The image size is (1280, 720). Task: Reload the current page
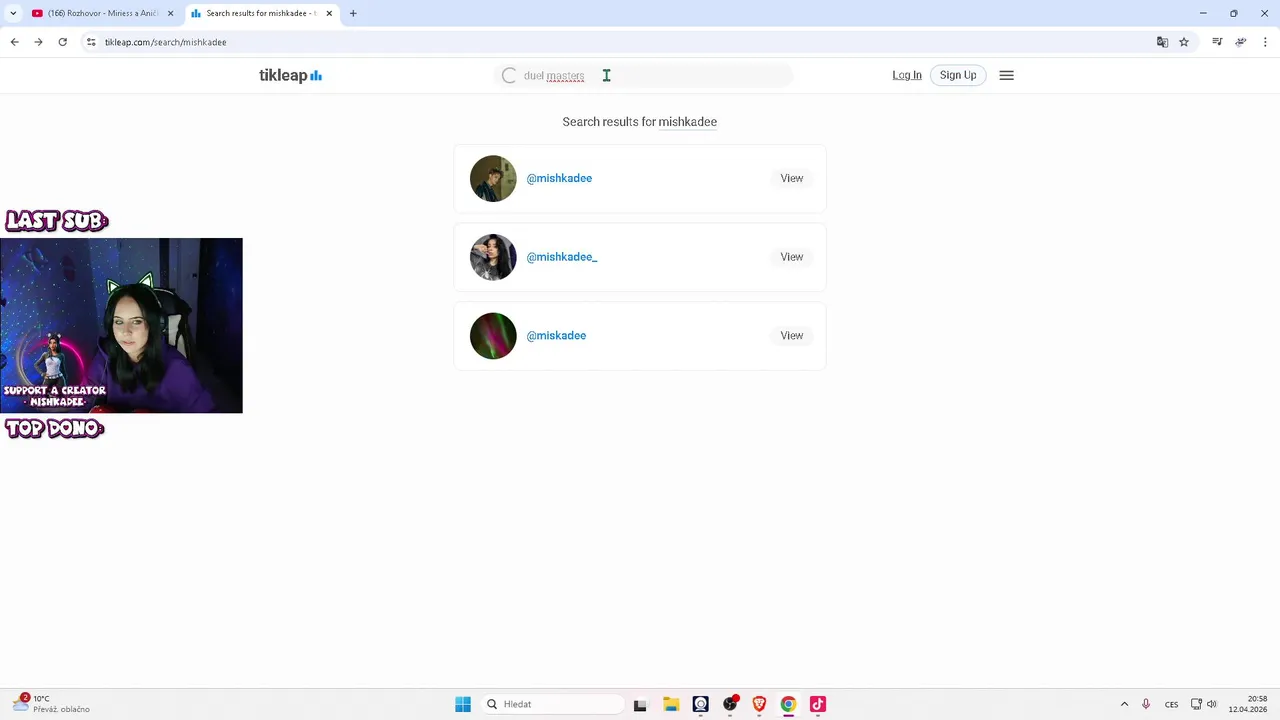click(x=62, y=42)
